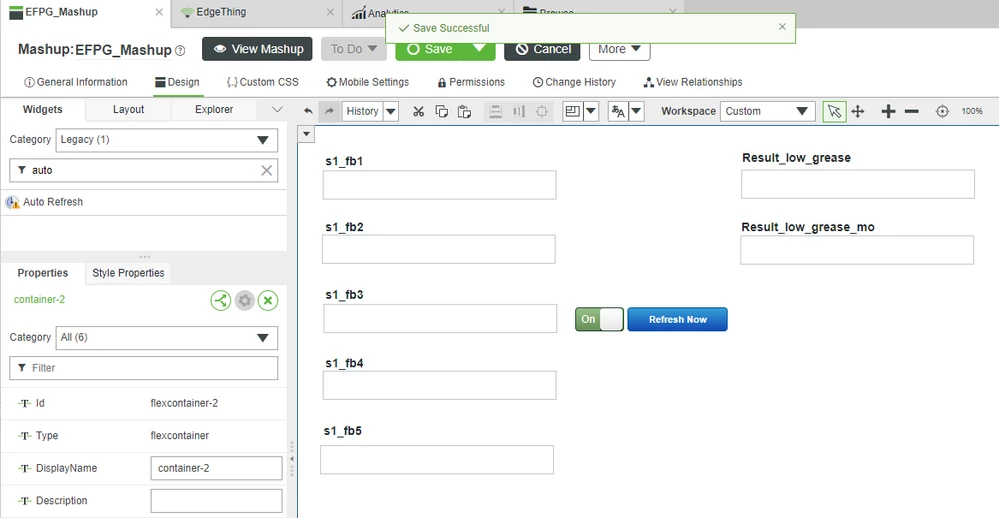The height and width of the screenshot is (518, 999).
Task: Click the distribute horizontally icon
Action: pos(519,111)
